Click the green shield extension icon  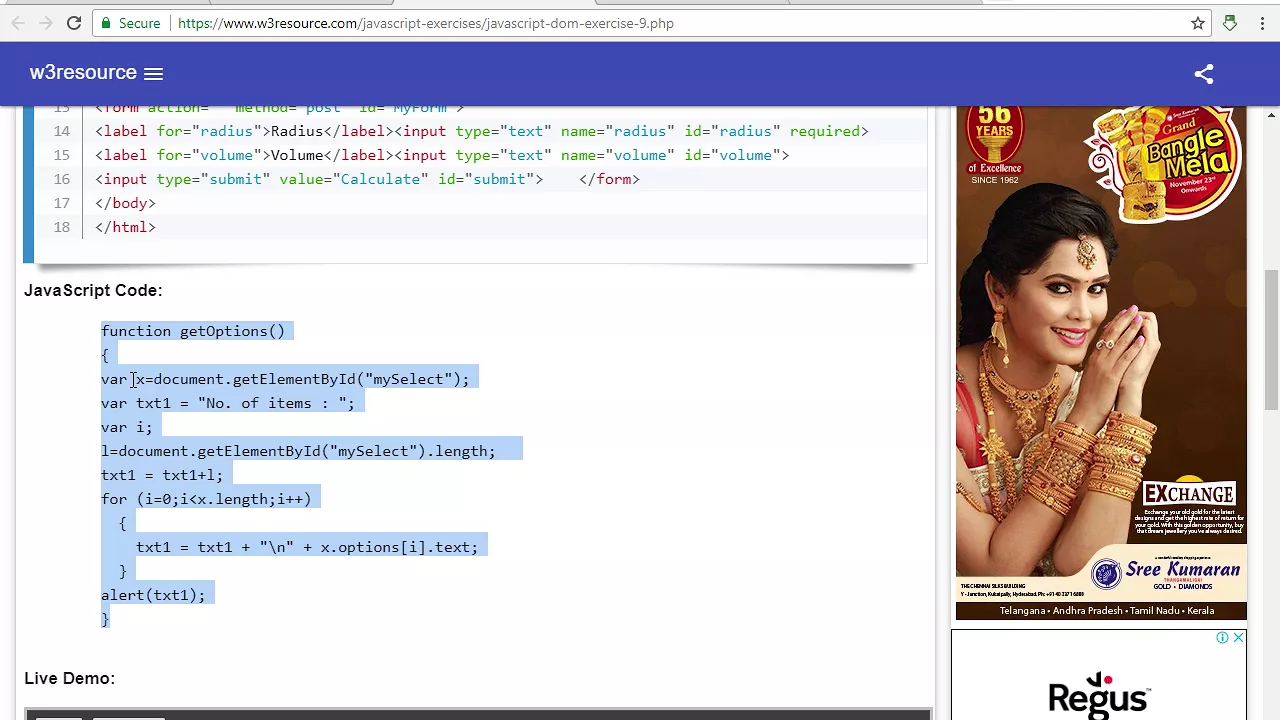(1230, 23)
